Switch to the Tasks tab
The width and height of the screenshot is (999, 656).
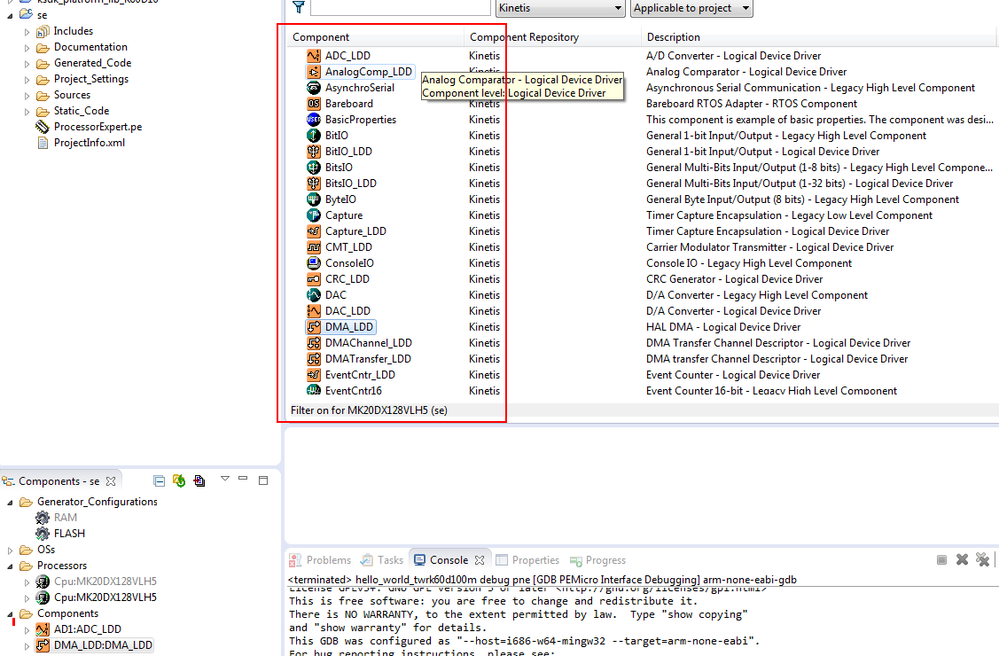point(382,560)
